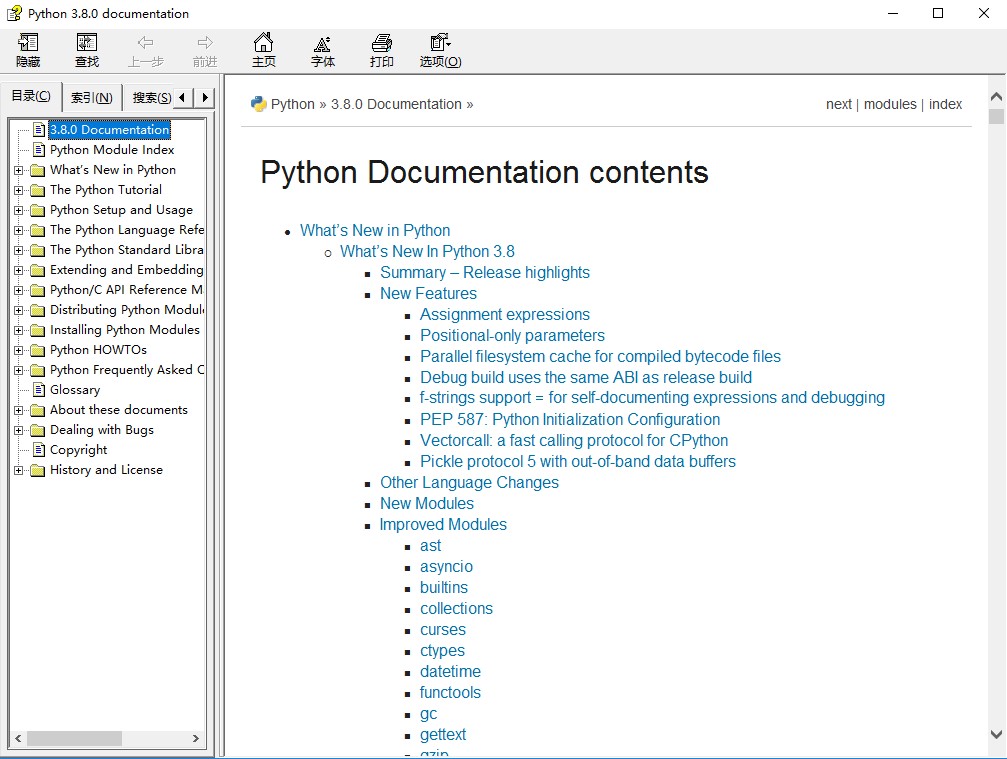The height and width of the screenshot is (759, 1007).
Task: Switch to the Search (搜索) tab
Action: (x=152, y=98)
